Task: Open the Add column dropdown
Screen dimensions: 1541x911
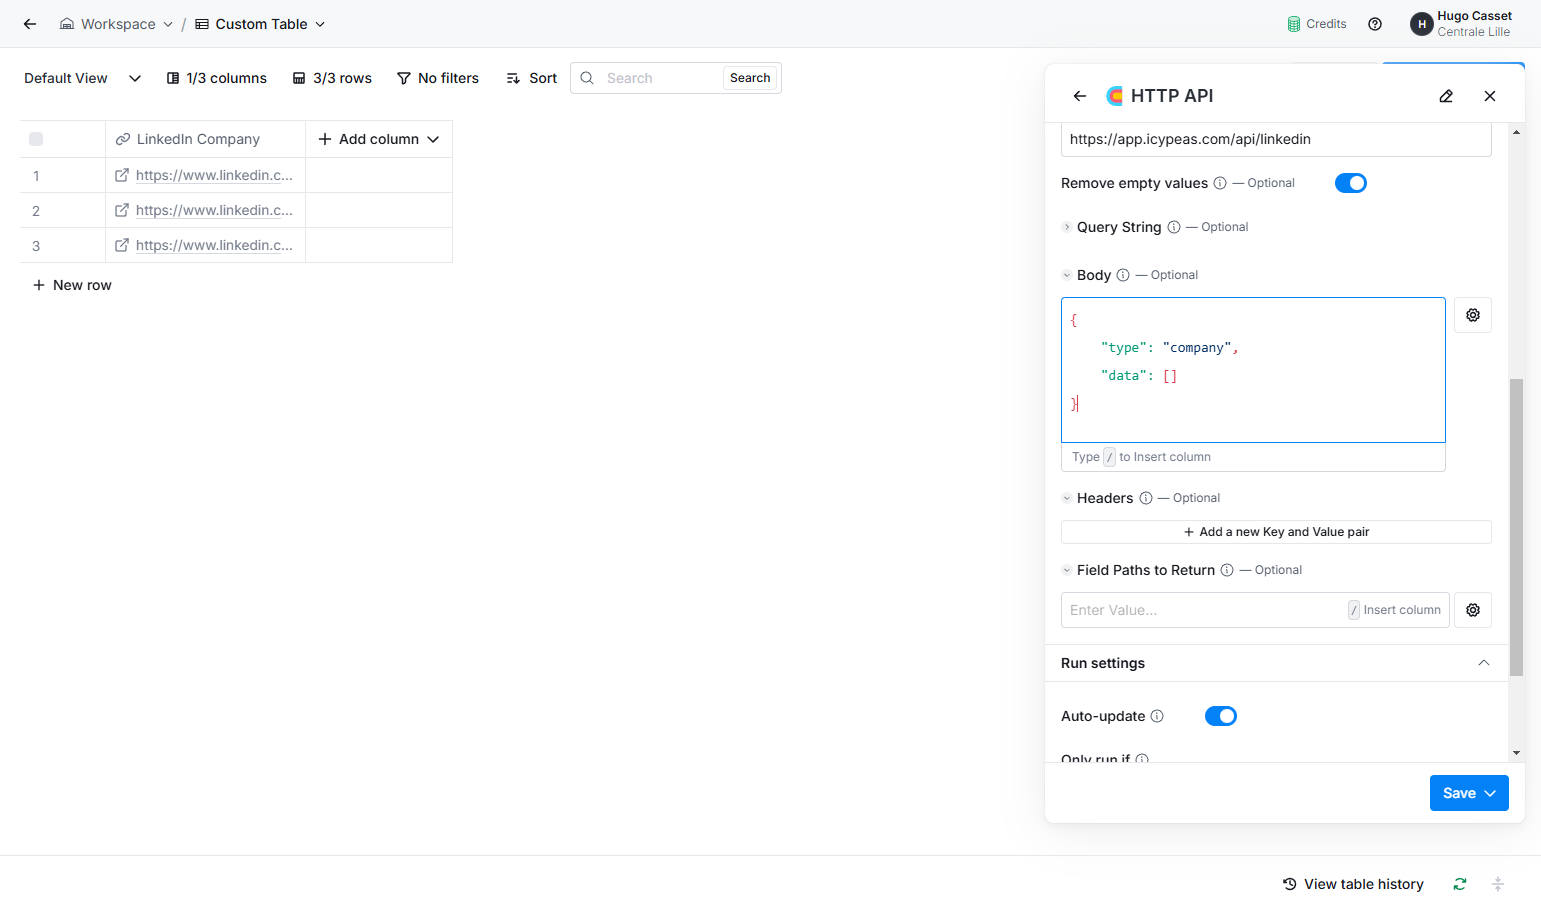Action: (379, 139)
